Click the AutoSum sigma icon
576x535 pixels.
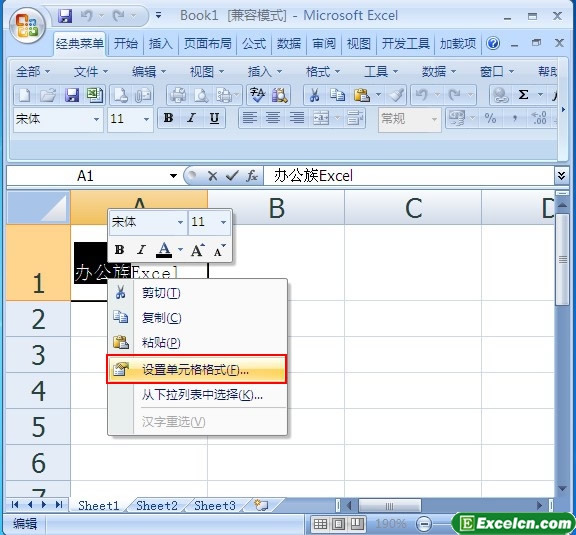523,96
